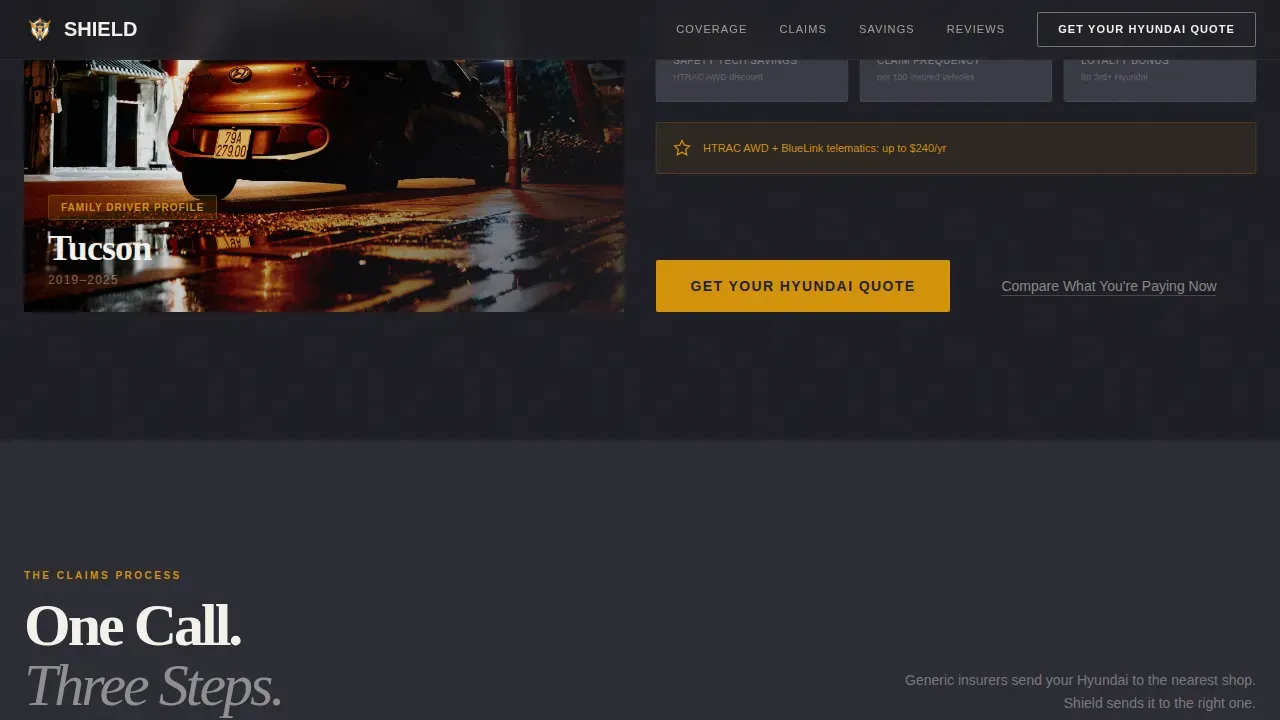Open the Coverage nav item
Image resolution: width=1280 pixels, height=720 pixels.
tap(711, 29)
